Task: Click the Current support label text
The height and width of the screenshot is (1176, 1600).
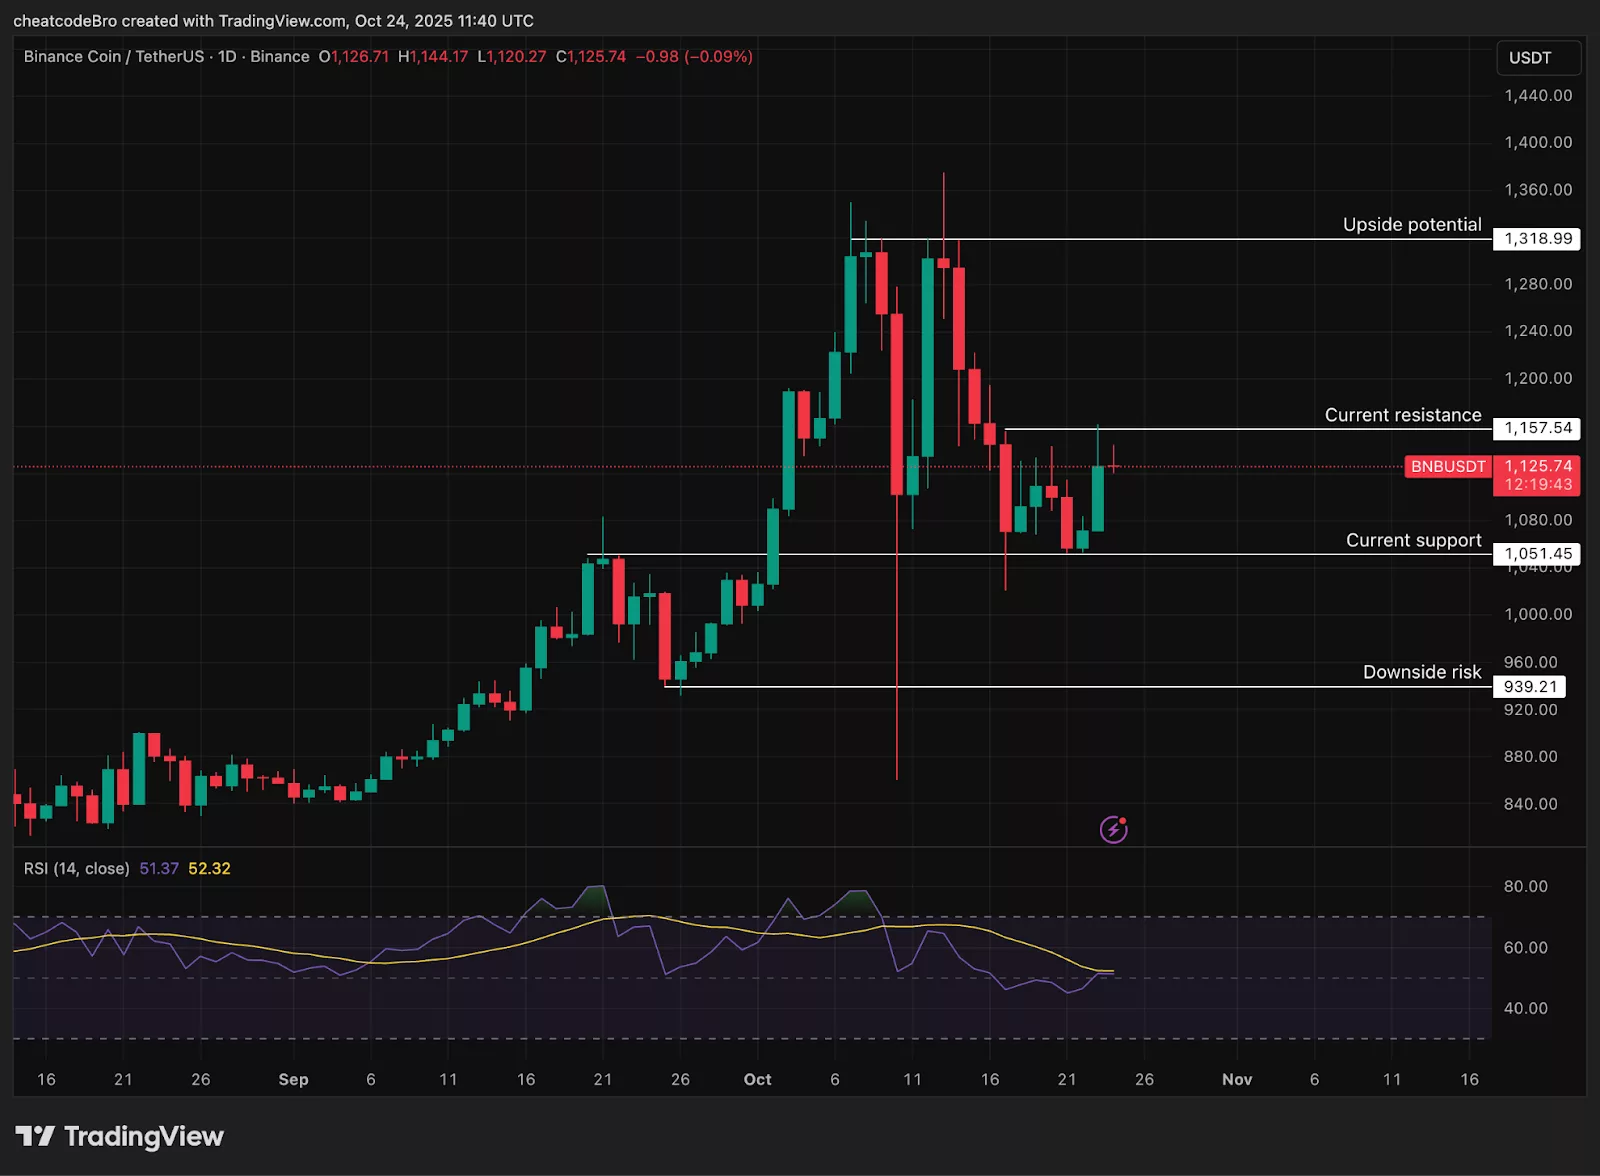Action: tap(1414, 540)
